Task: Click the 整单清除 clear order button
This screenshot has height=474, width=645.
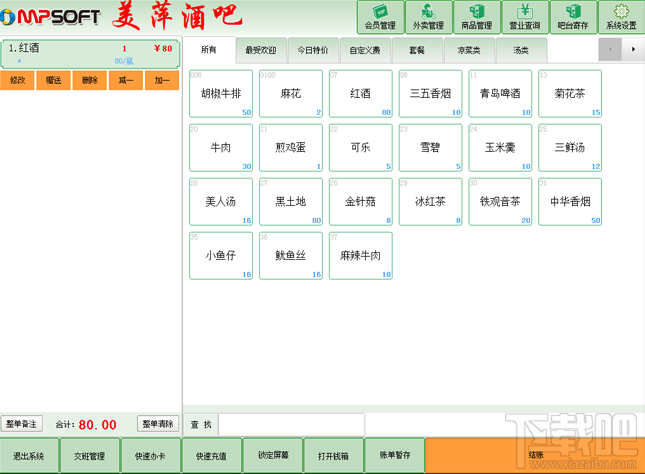Action: click(158, 424)
